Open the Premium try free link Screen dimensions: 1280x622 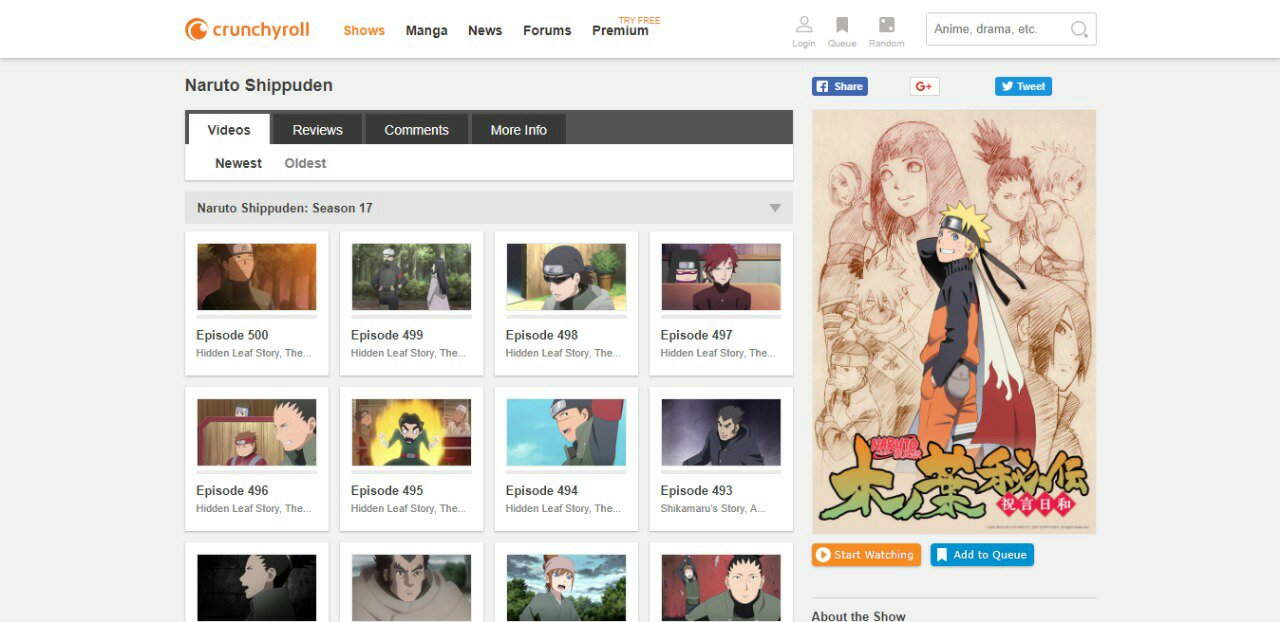[x=620, y=30]
